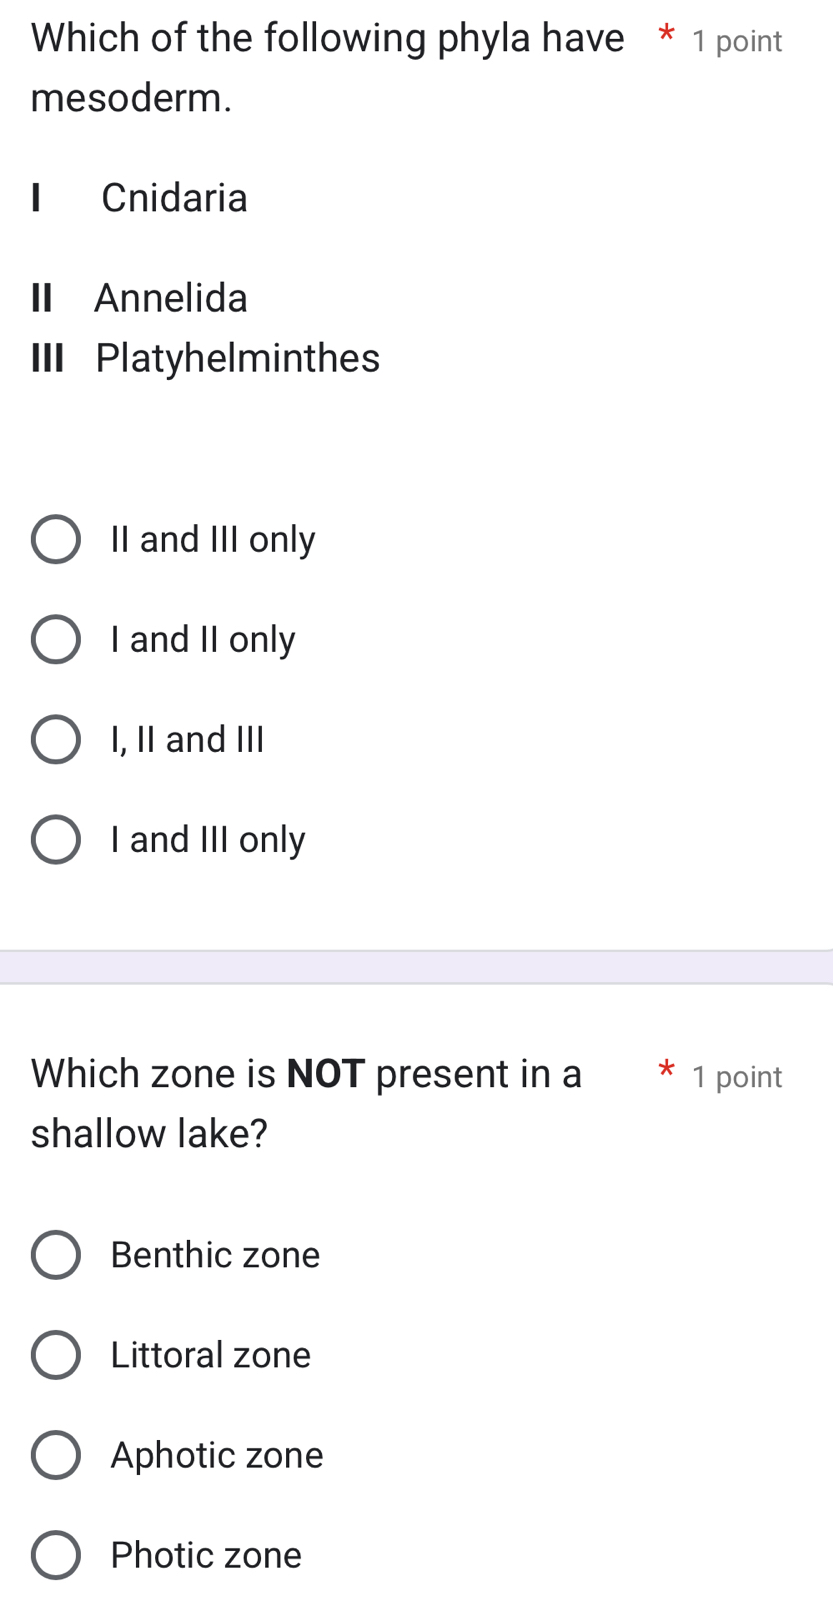Click the "Photic zone" label text
Image resolution: width=833 pixels, height=1613 pixels.
click(x=204, y=1555)
